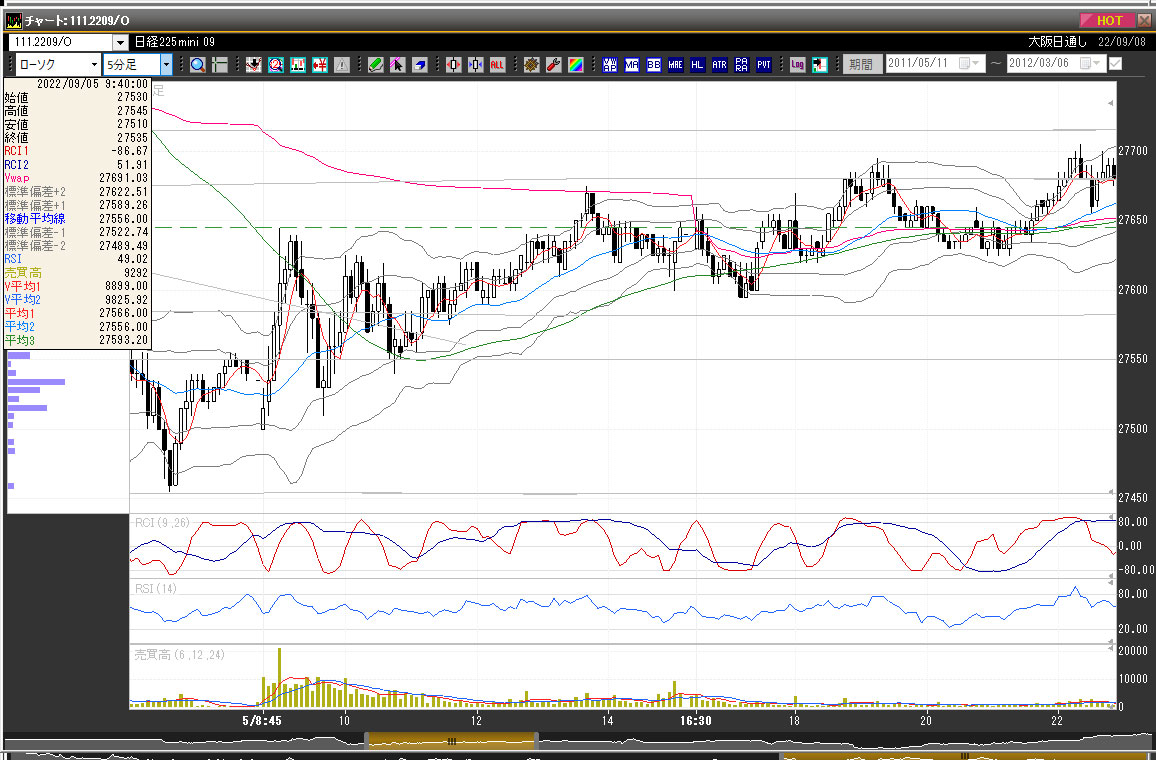Toggle the Log scale icon
Viewport: 1156px width, 760px height.
(x=798, y=65)
